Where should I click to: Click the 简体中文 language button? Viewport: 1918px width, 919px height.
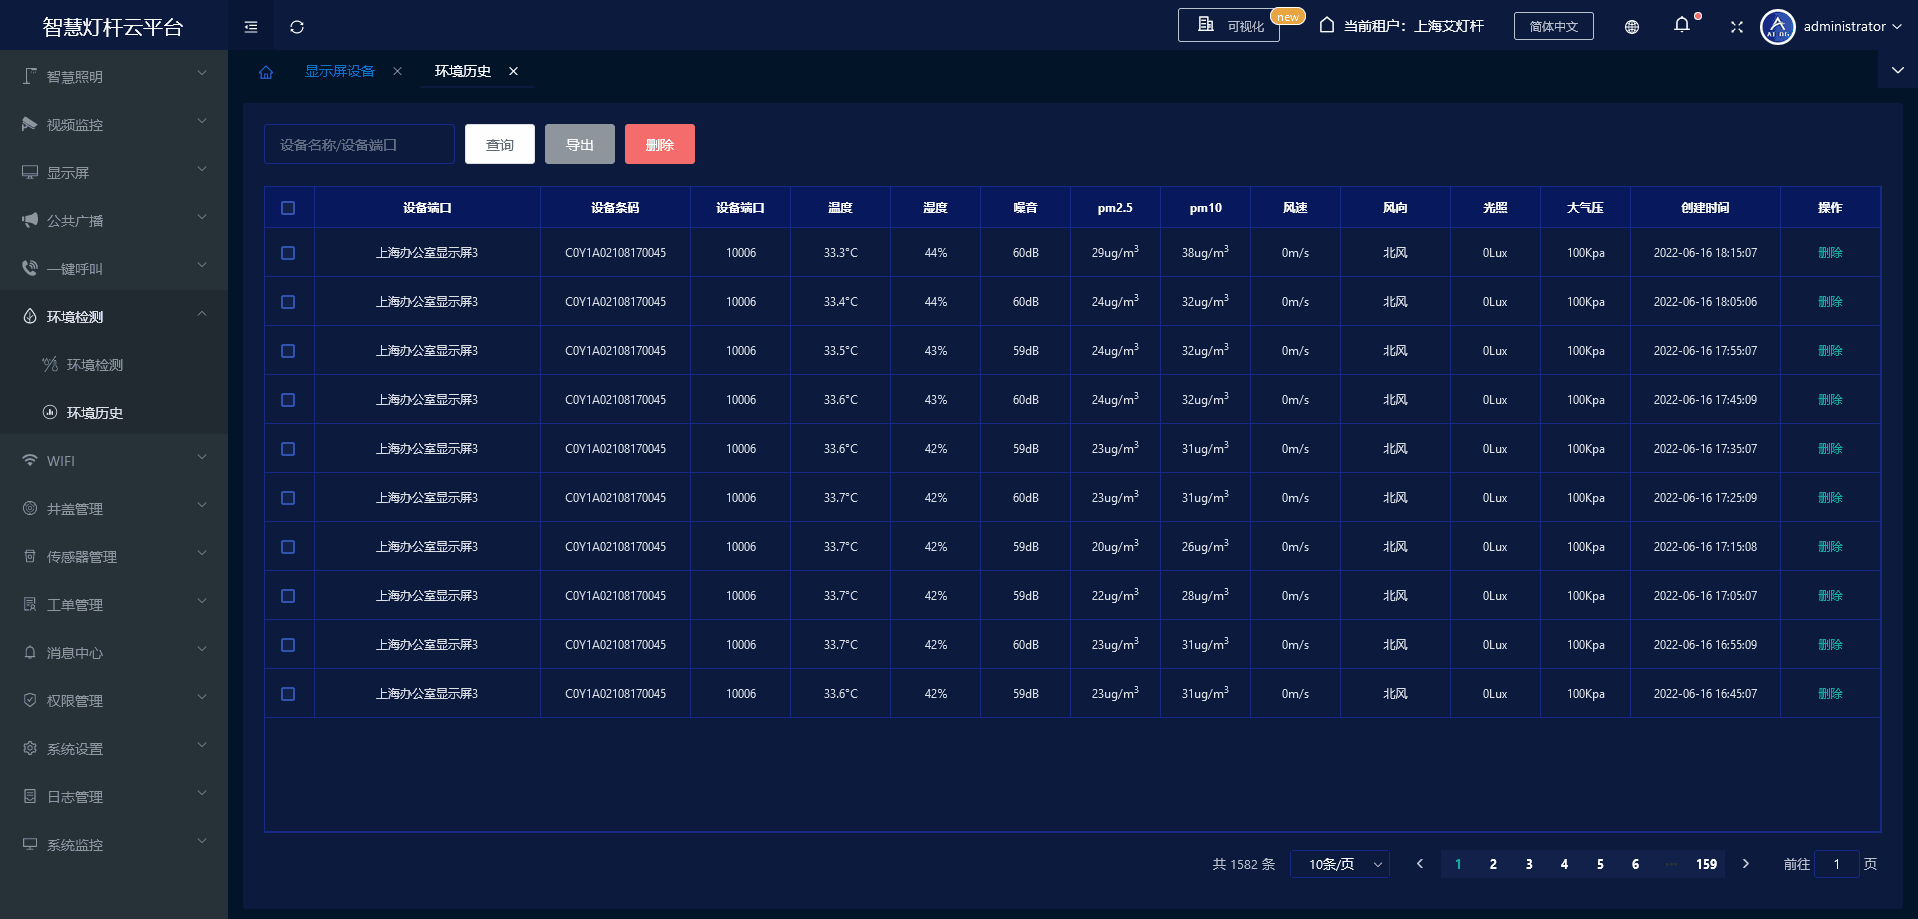coord(1554,27)
